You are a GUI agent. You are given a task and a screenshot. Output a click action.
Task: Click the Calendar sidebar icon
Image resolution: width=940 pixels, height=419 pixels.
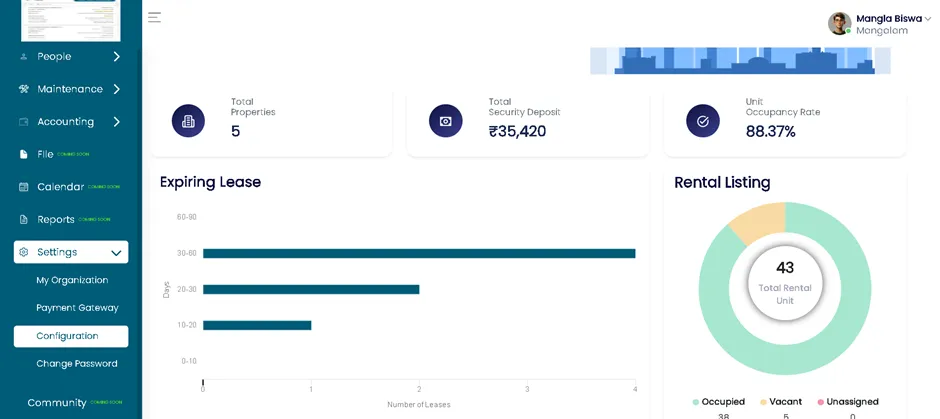(x=23, y=187)
